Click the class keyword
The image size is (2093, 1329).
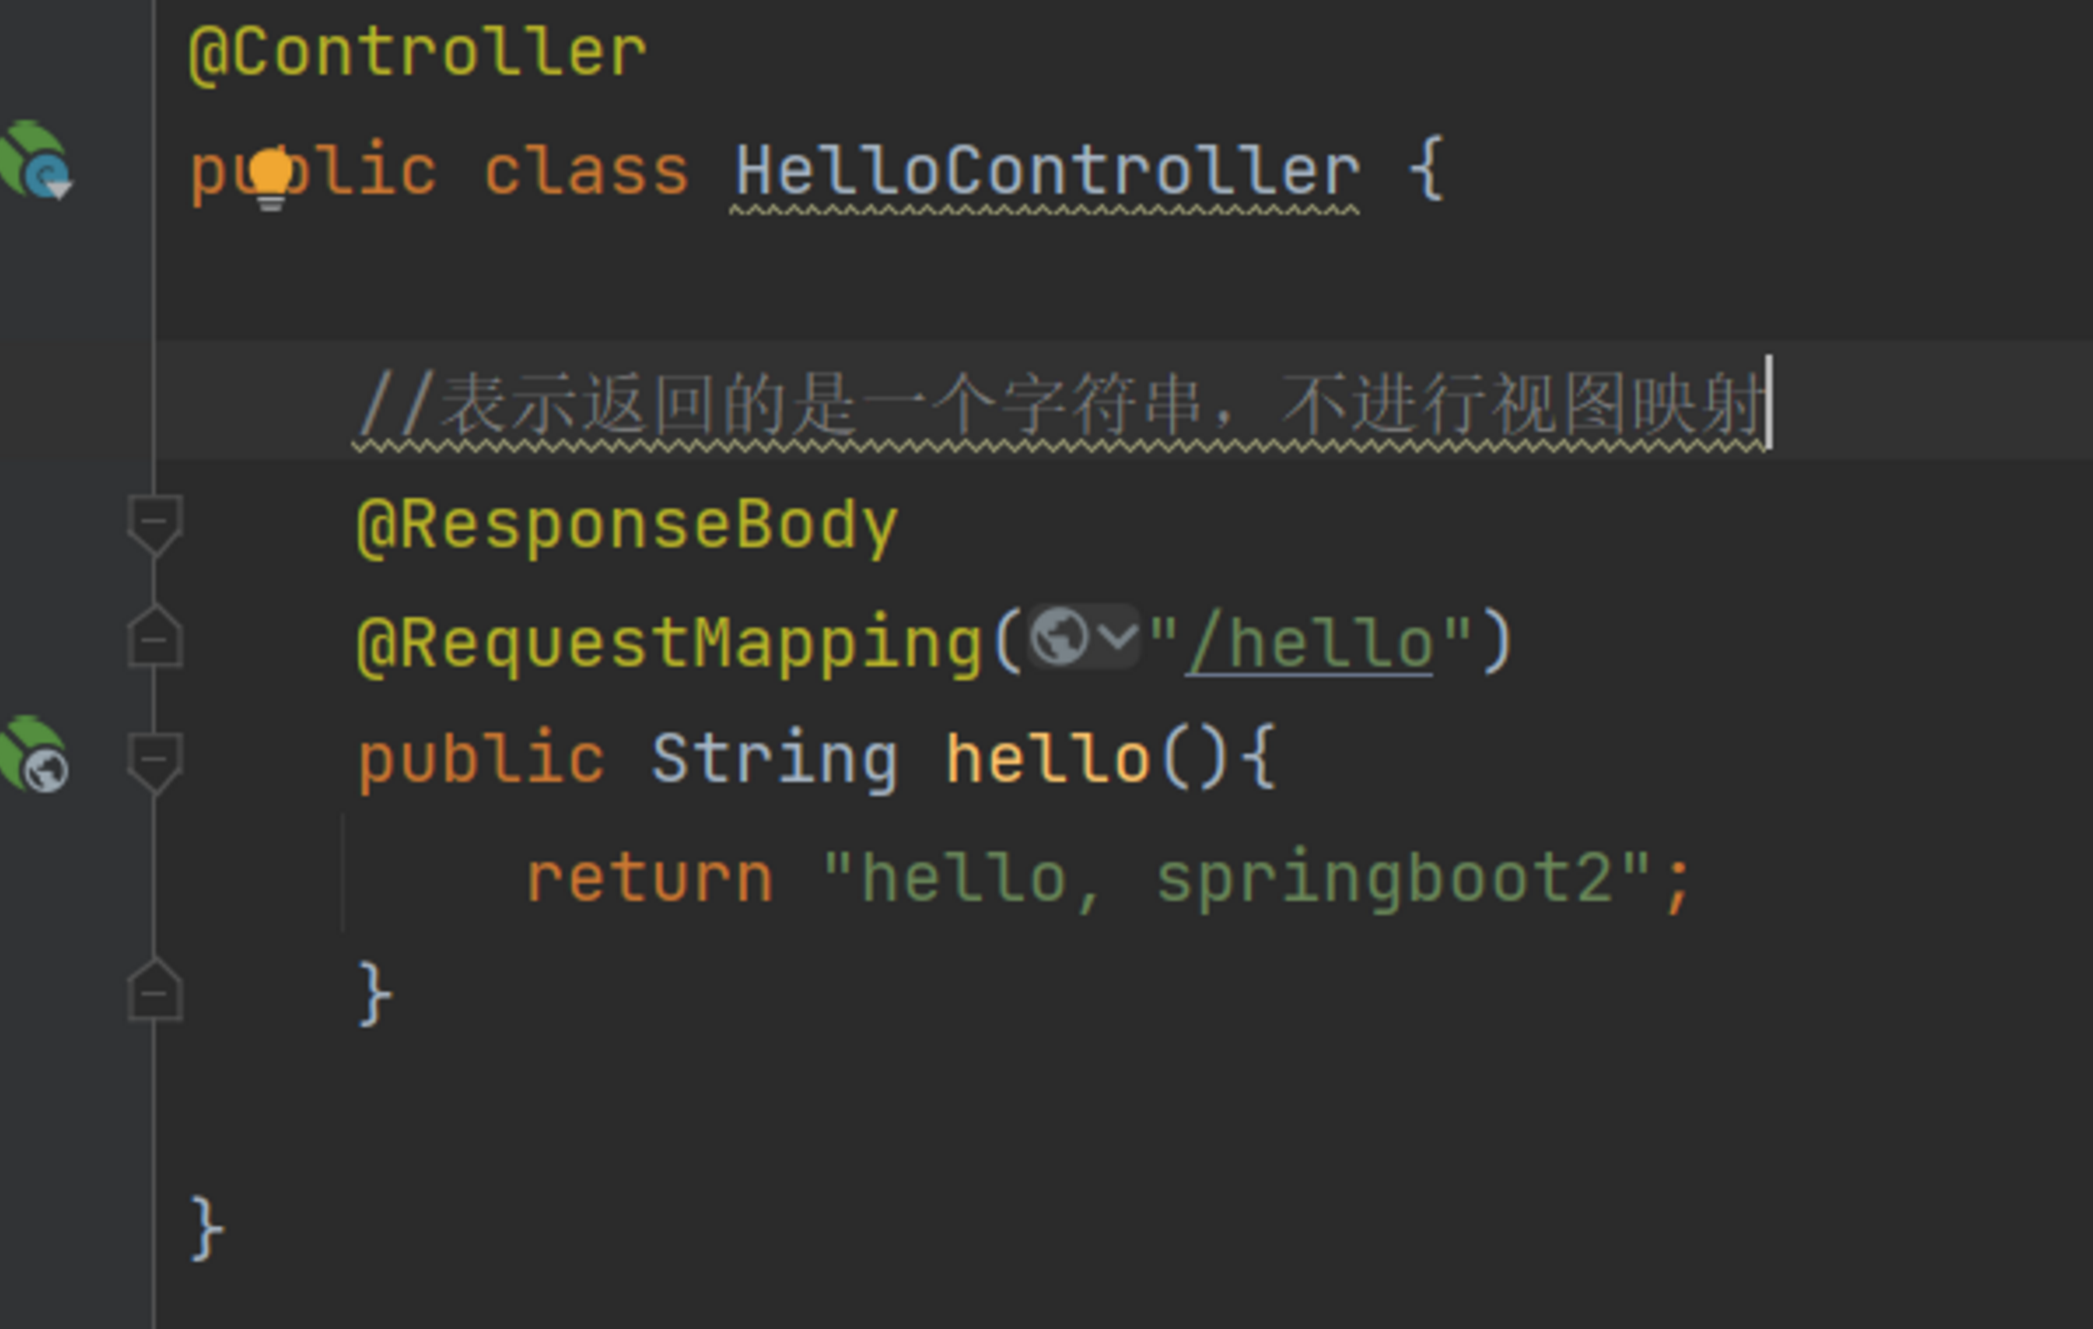[x=586, y=172]
